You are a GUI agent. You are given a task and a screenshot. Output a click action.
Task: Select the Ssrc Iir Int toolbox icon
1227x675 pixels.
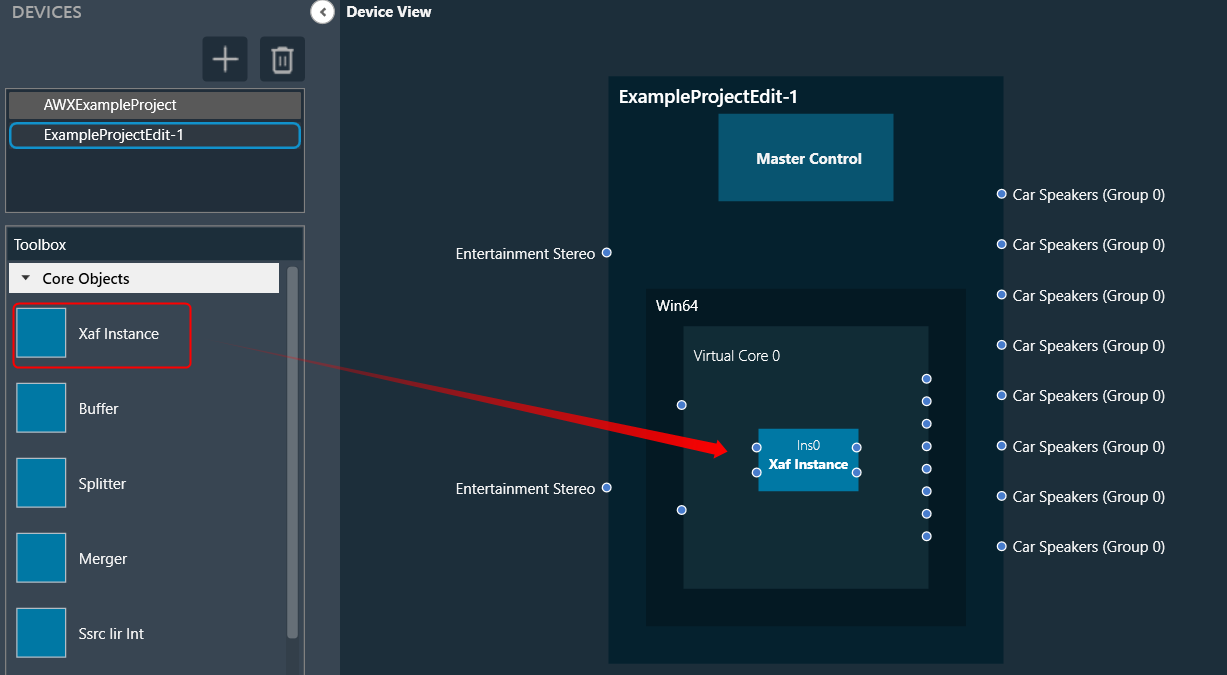pyautogui.click(x=41, y=633)
